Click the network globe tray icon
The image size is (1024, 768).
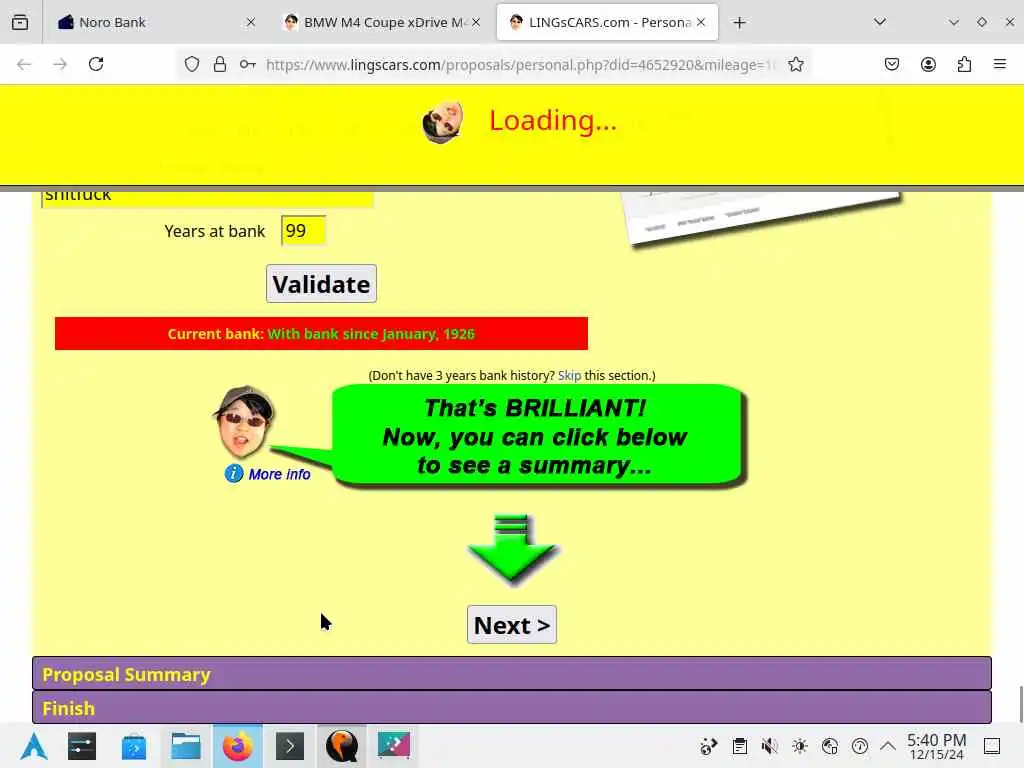point(829,746)
